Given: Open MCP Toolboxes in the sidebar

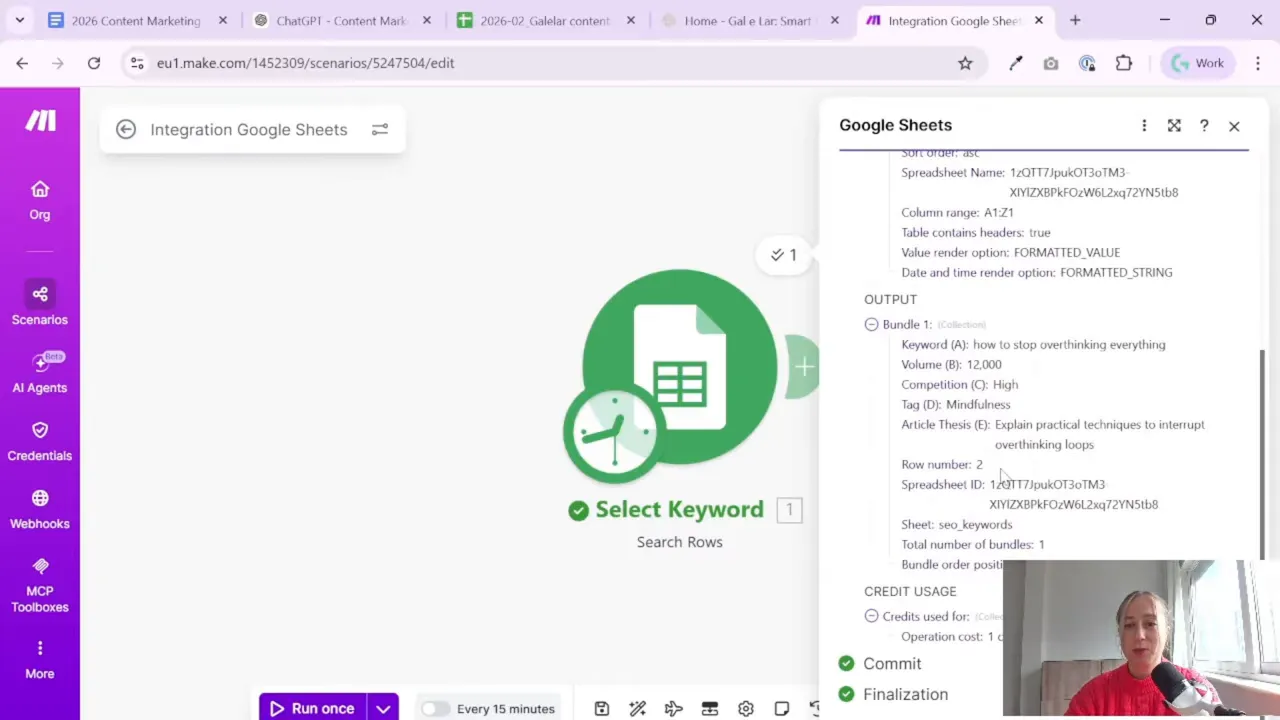Looking at the screenshot, I should (40, 585).
